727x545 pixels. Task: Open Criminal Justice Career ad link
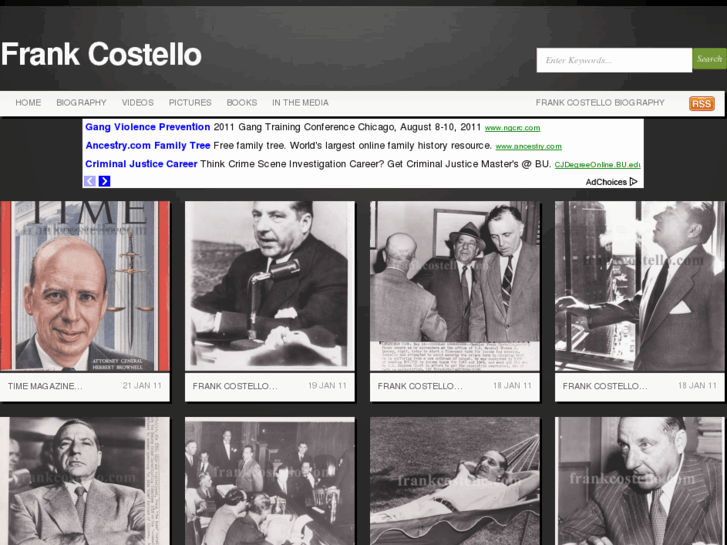point(141,164)
